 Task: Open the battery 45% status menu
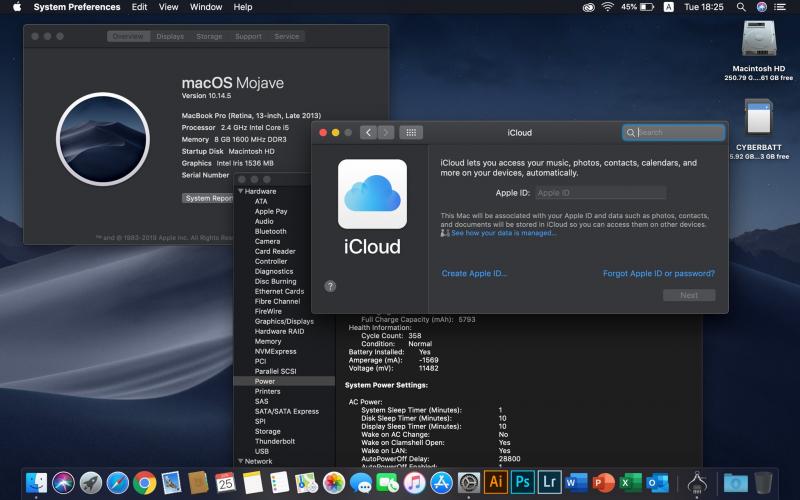pos(637,7)
